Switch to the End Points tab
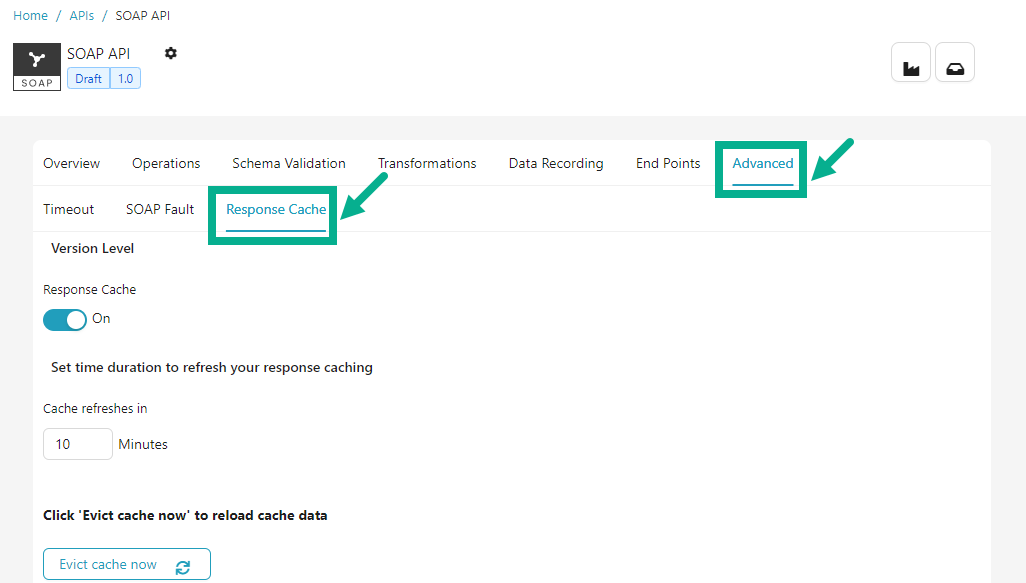This screenshot has height=583, width=1026. 668,163
